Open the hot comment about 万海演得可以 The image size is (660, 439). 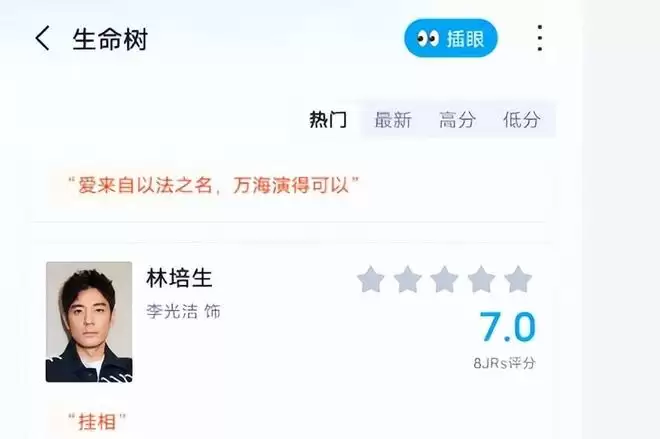tap(214, 185)
